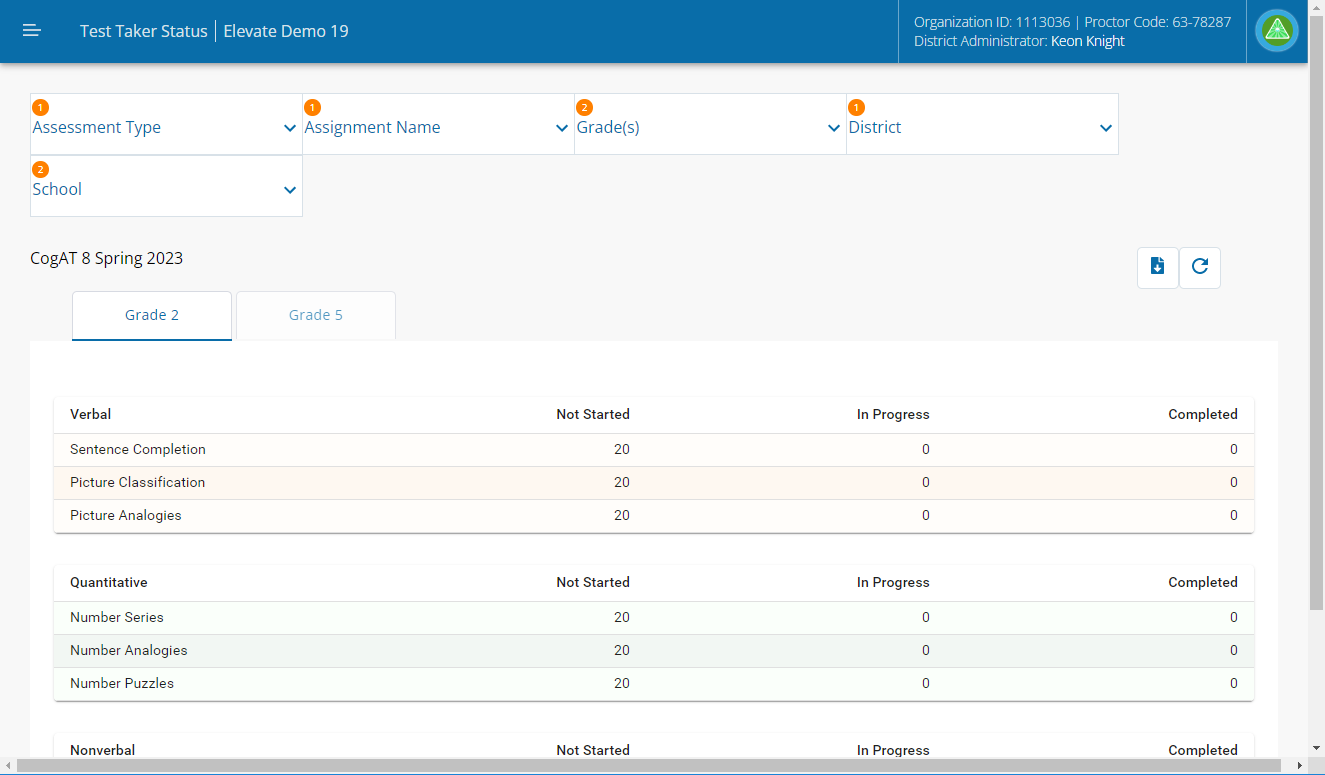1325x775 pixels.
Task: Click the School filter count badge
Action: [x=40, y=169]
